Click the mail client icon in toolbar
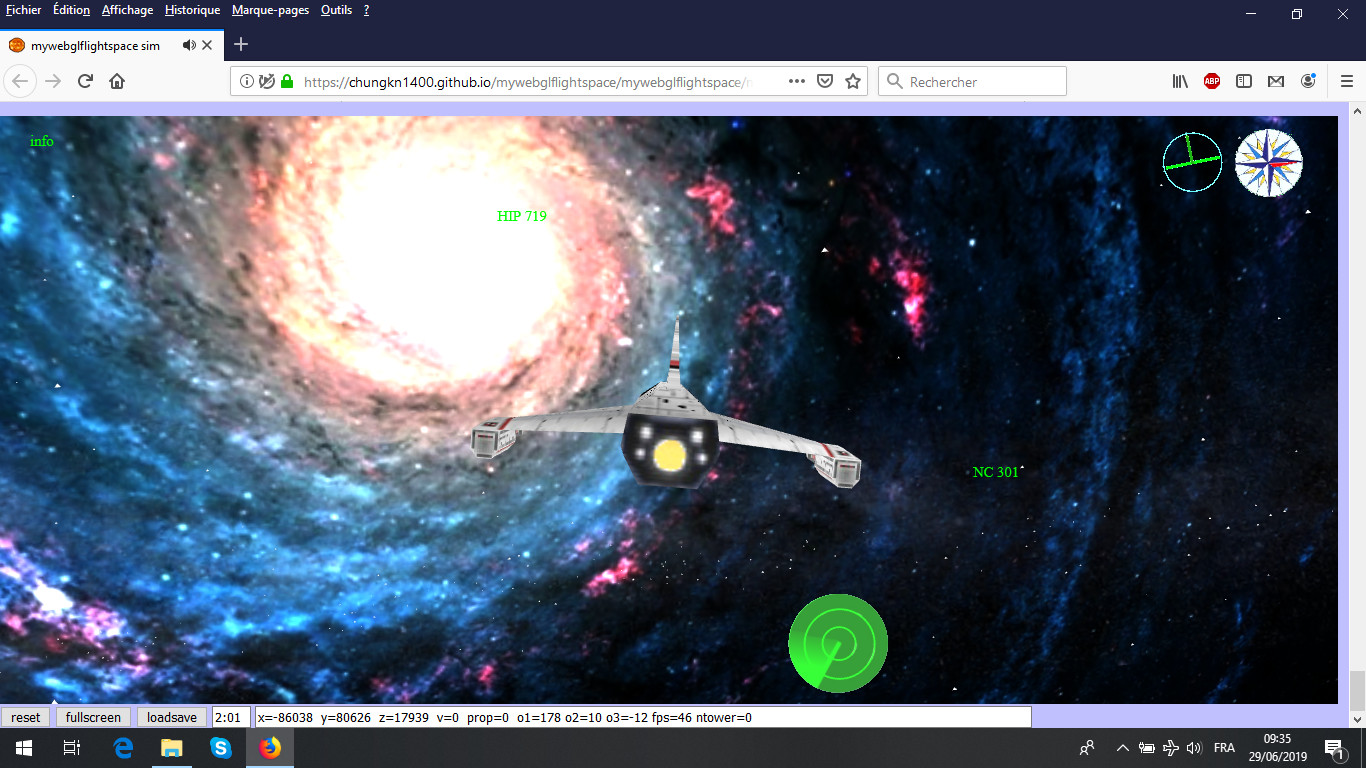 [1275, 81]
